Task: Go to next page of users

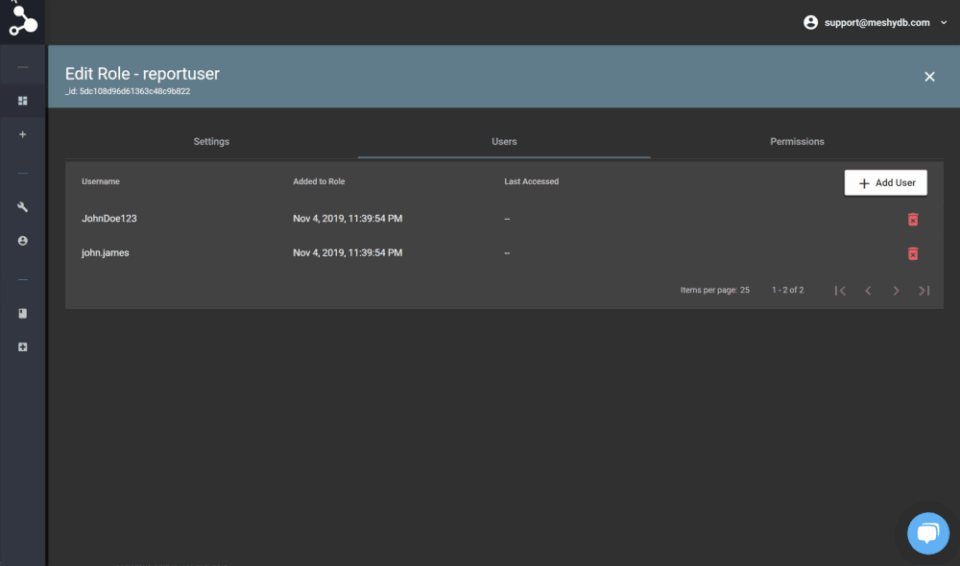Action: (x=896, y=290)
